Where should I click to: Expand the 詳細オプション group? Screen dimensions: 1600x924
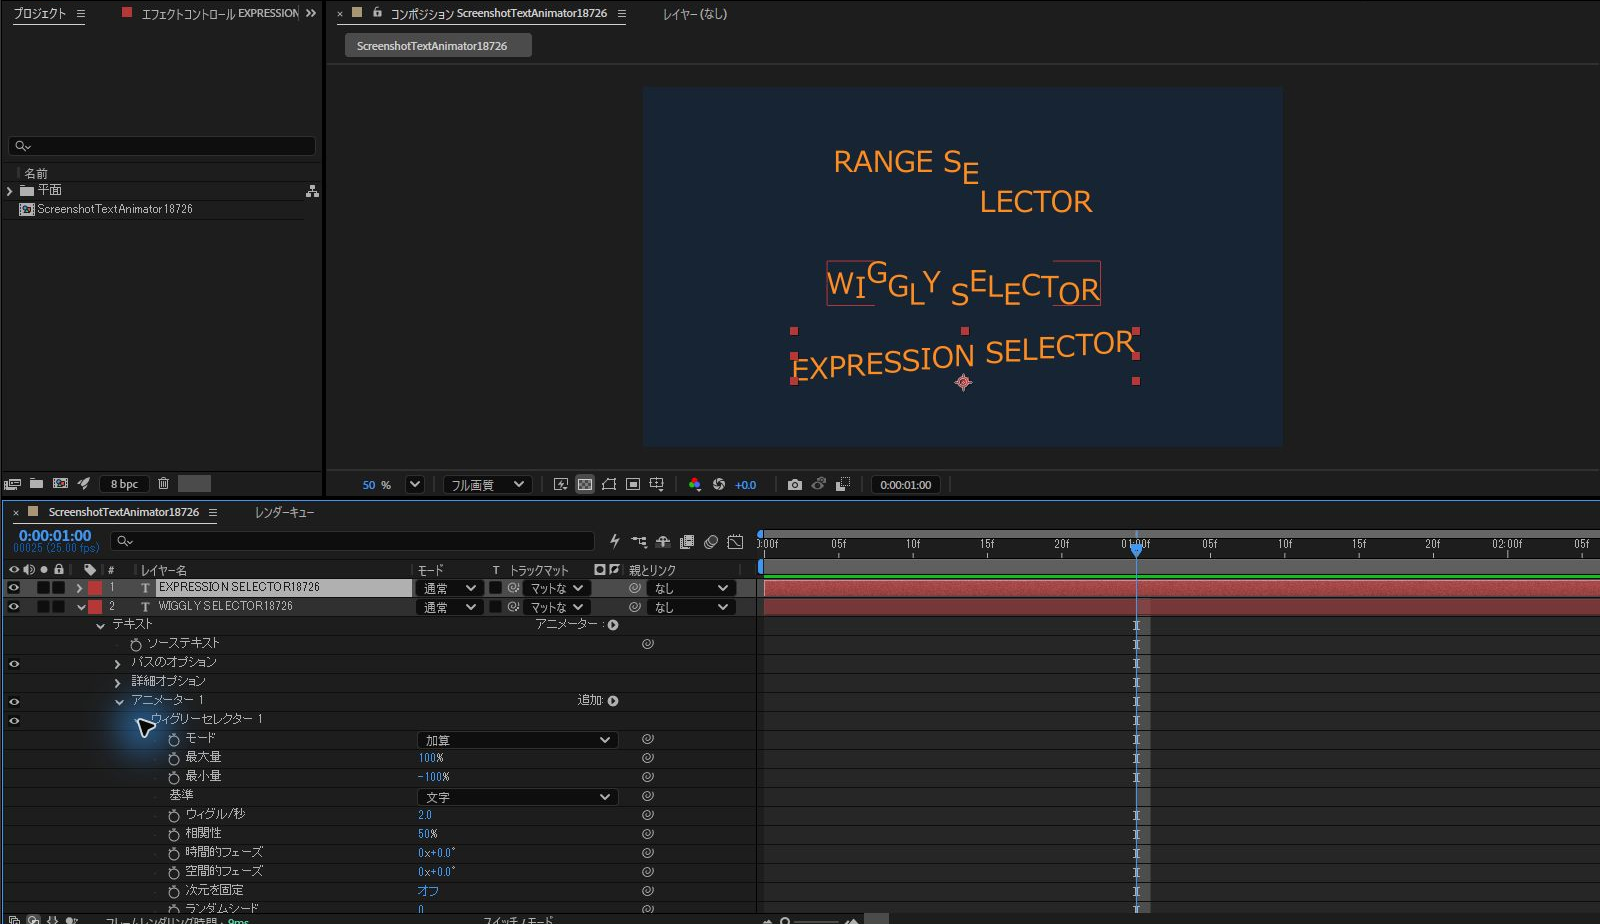118,683
